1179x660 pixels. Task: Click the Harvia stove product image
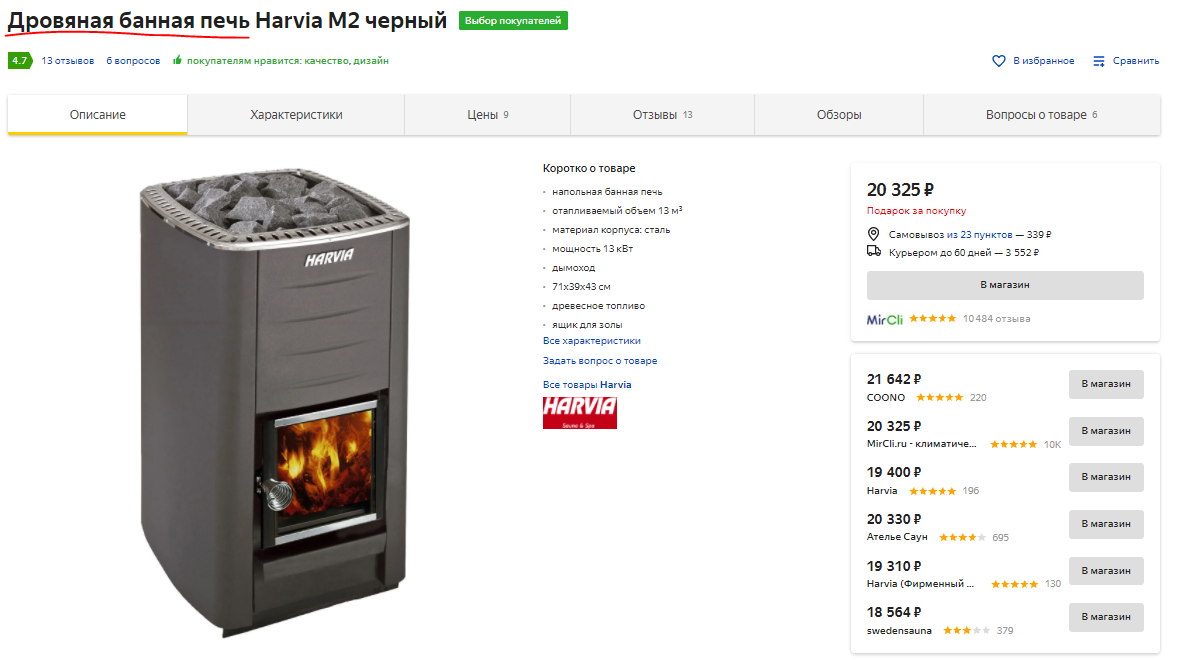[275, 402]
